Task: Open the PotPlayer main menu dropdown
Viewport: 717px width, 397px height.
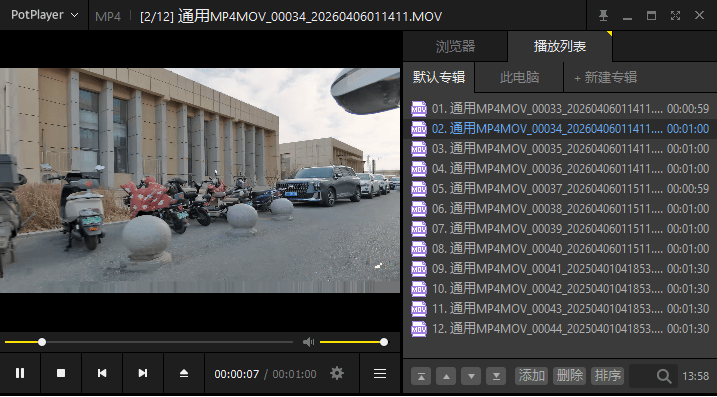Action: pos(44,15)
